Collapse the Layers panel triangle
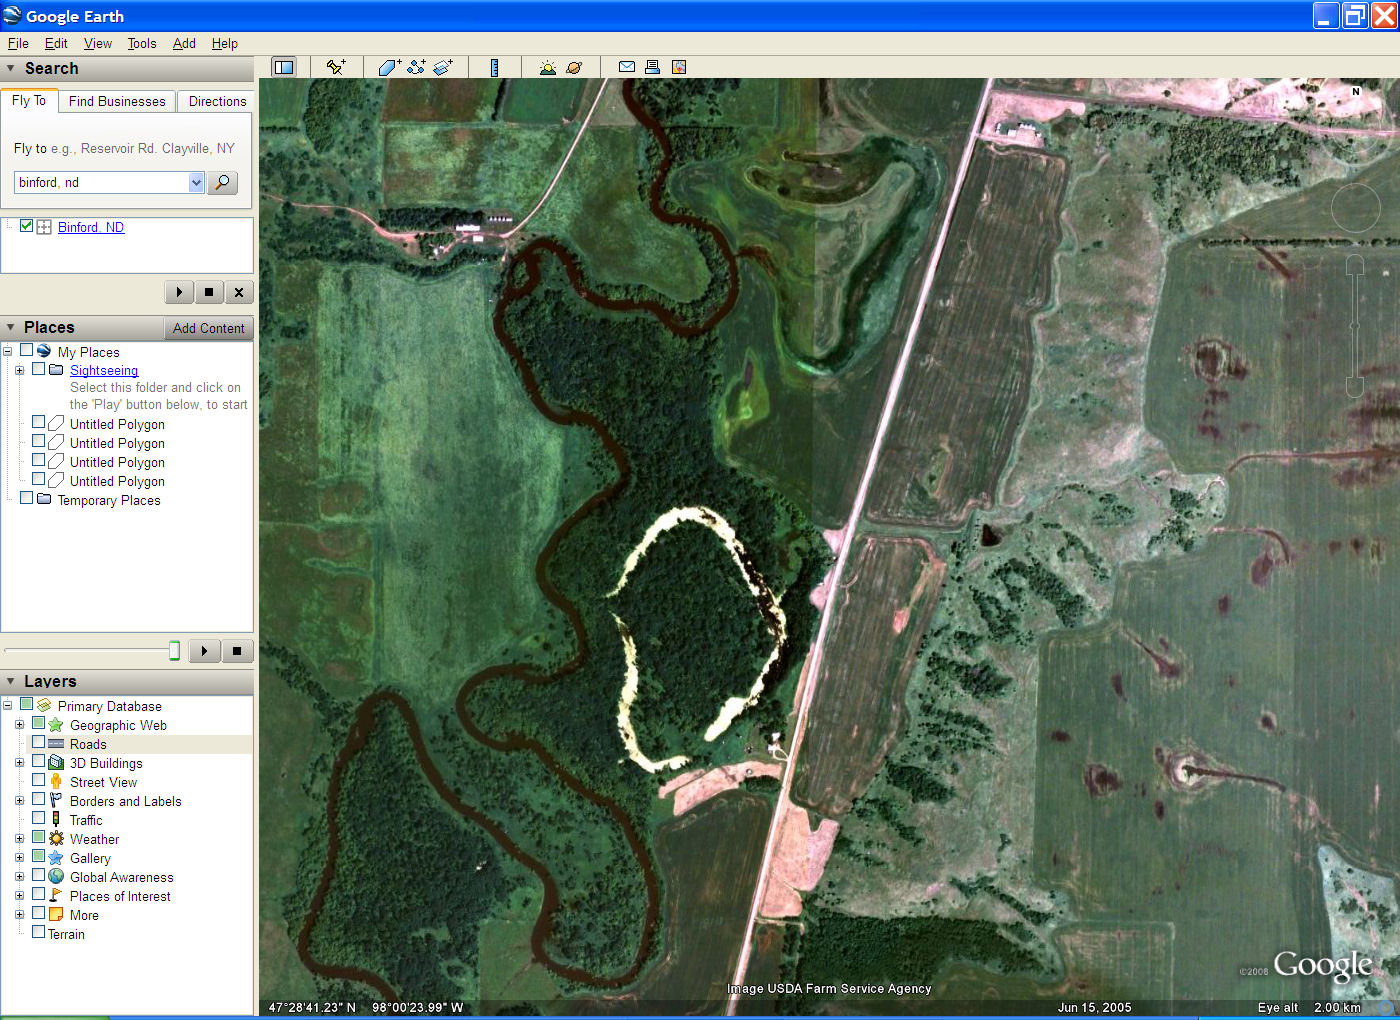This screenshot has width=1400, height=1020. coord(11,681)
